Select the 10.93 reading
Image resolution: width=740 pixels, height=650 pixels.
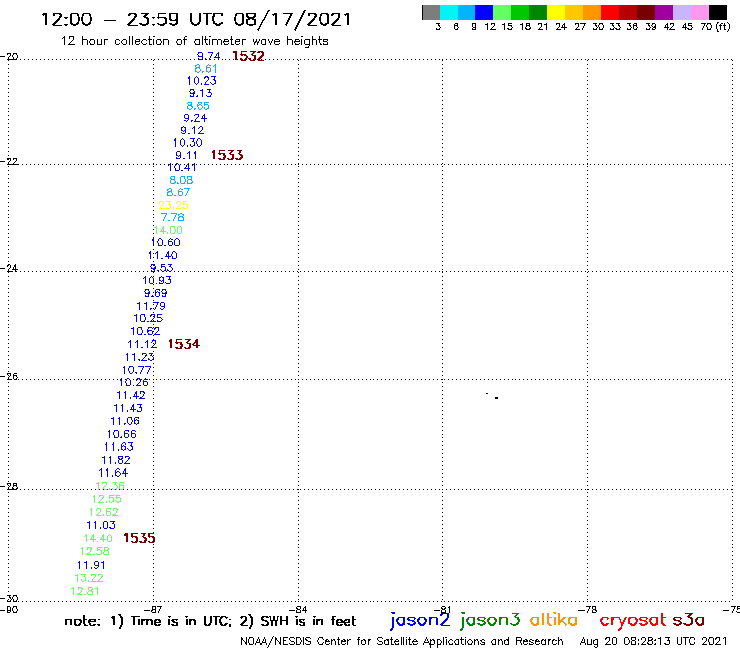[157, 280]
